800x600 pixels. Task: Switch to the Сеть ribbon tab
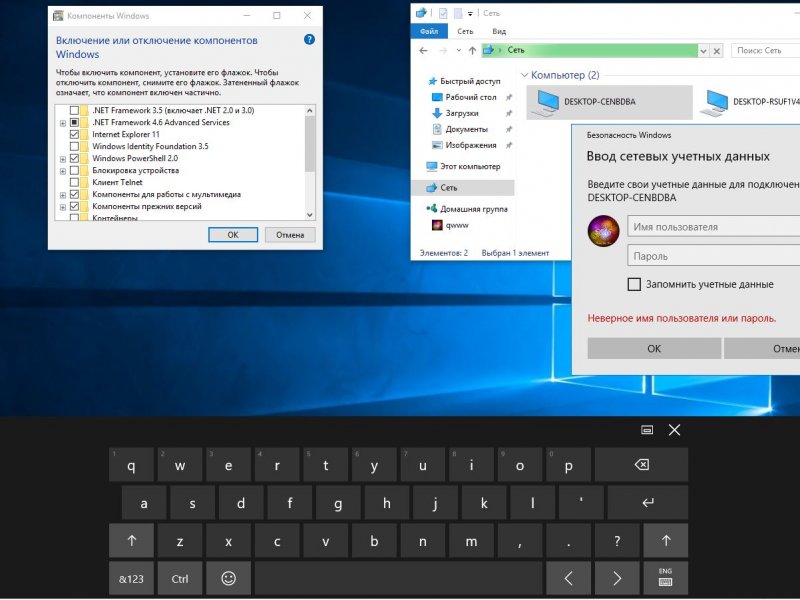coord(465,31)
